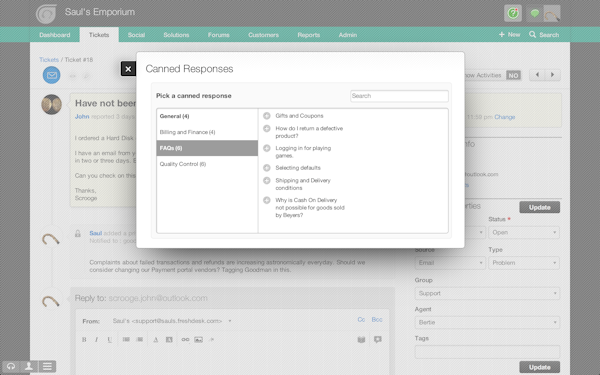Toggle underline formatting in reply editor
Image resolution: width=600 pixels, height=375 pixels.
pyautogui.click(x=109, y=339)
